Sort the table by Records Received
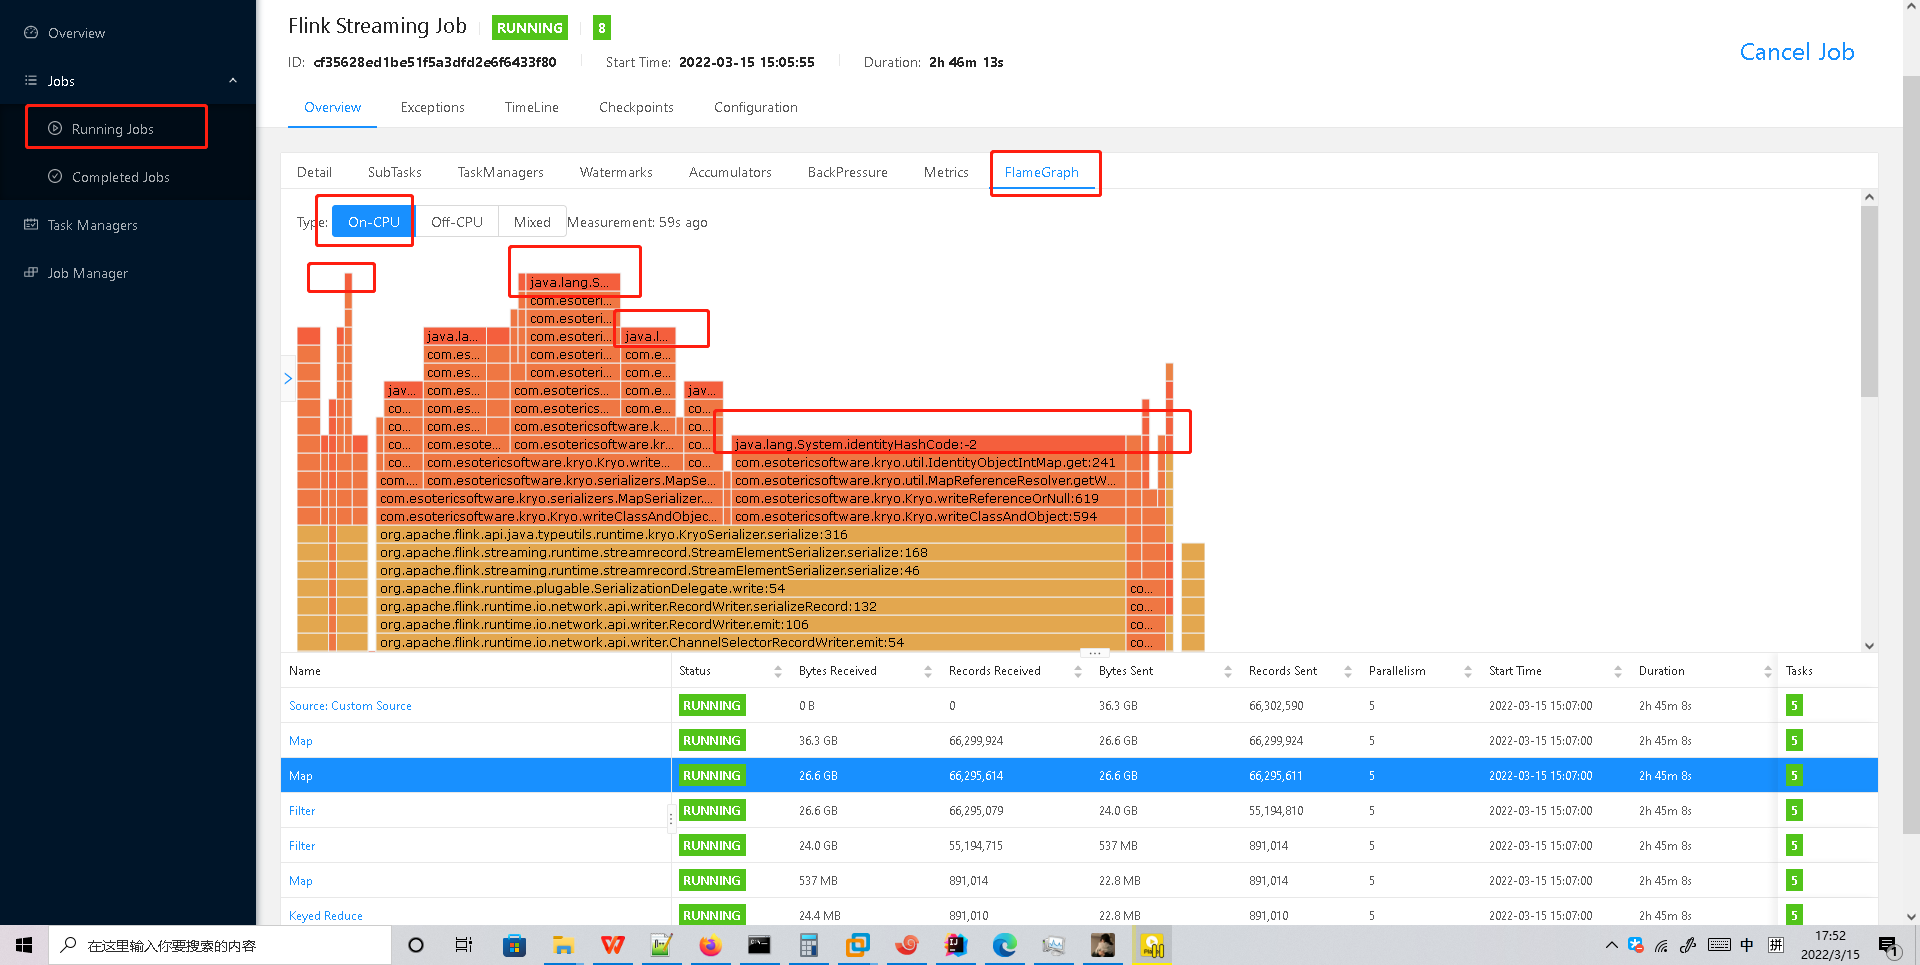This screenshot has height=965, width=1920. pos(1077,671)
